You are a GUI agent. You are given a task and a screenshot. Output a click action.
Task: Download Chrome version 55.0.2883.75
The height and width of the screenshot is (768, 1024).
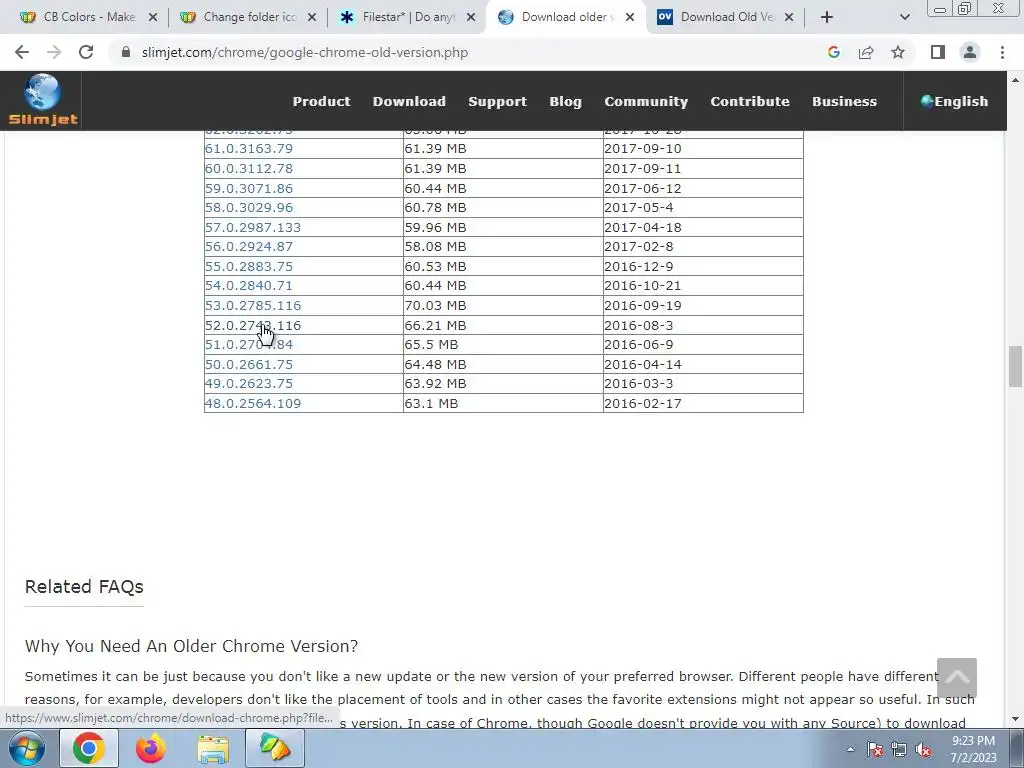pos(249,266)
